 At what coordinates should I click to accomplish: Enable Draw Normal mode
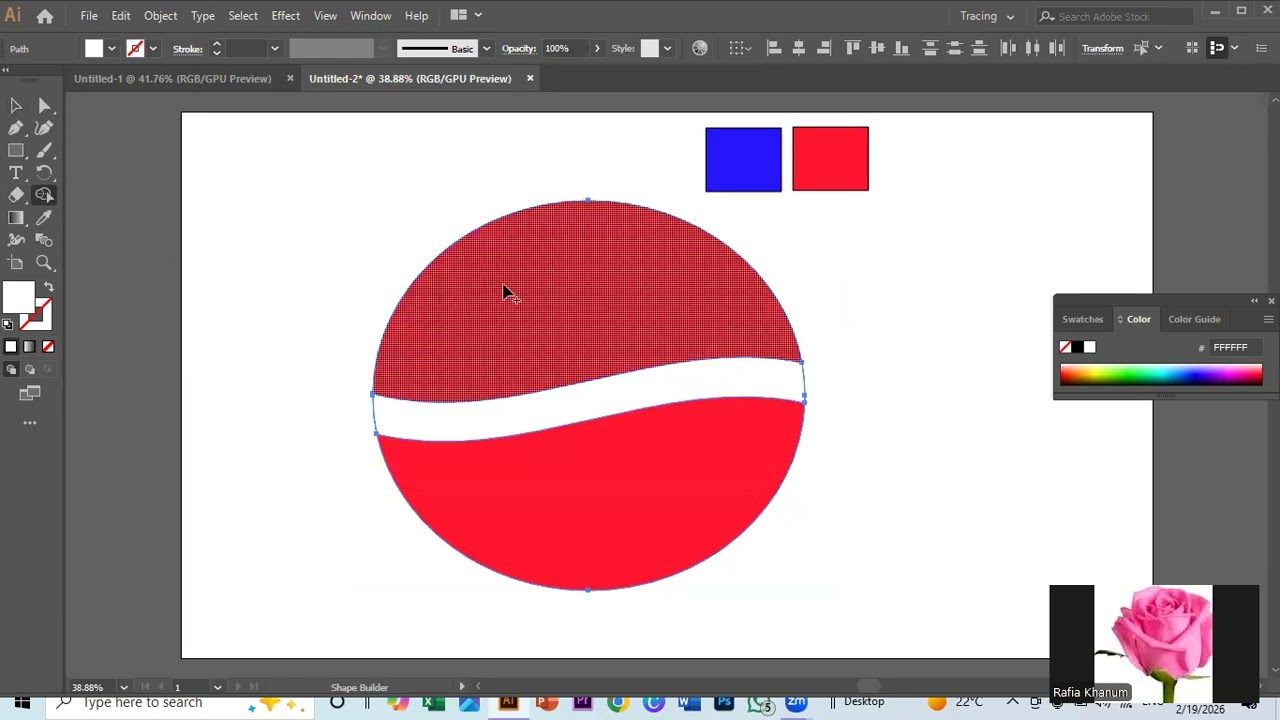[x=11, y=369]
